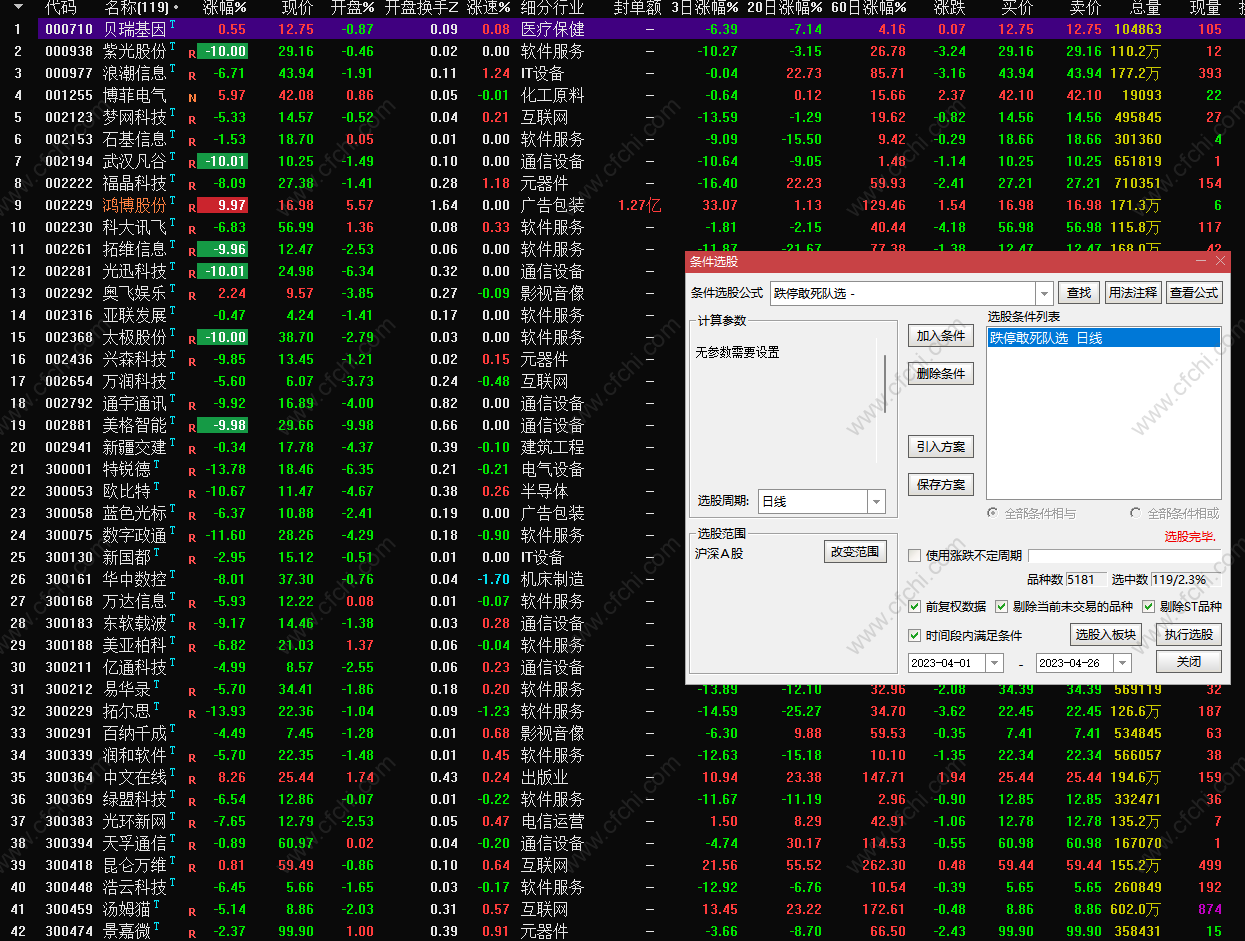1245x941 pixels.
Task: Select stock code 300364 中文在线
Action: pyautogui.click(x=69, y=778)
